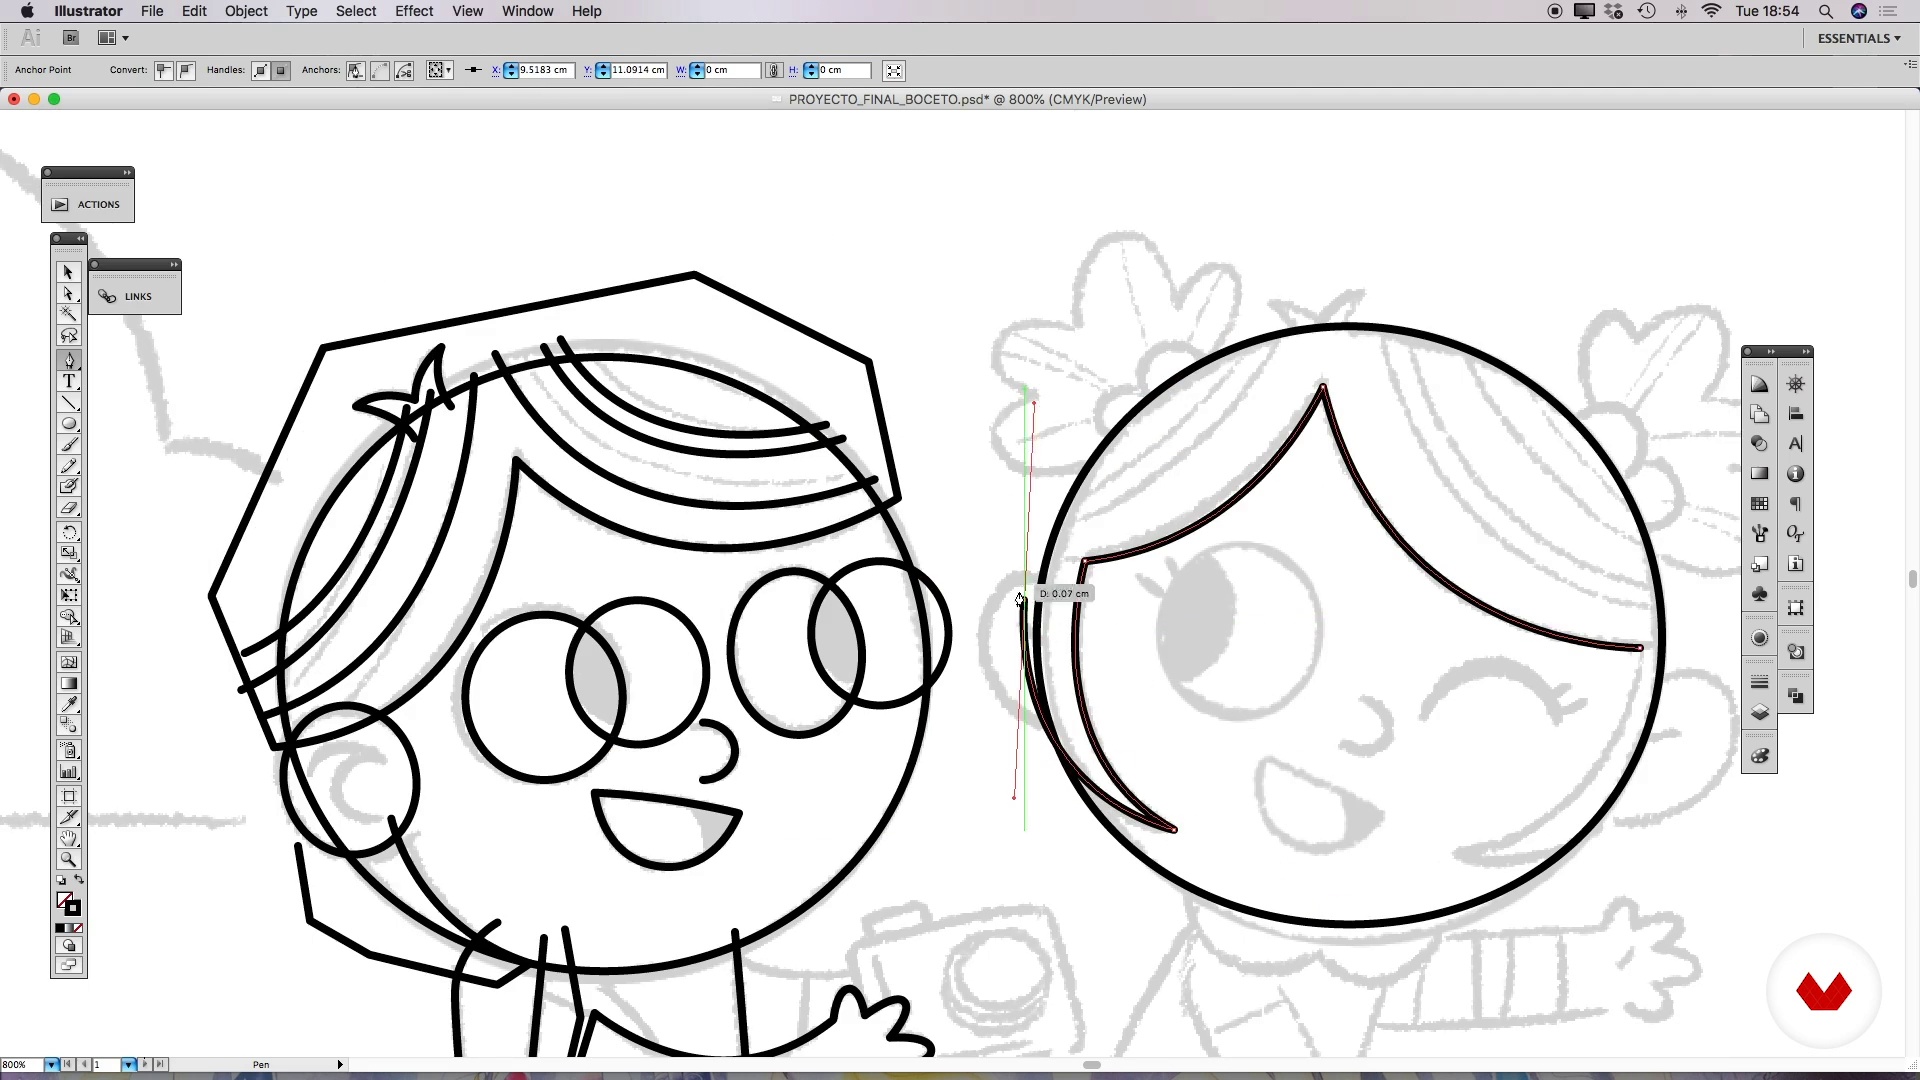
Task: Select the Eyedropper tool
Action: coord(68,704)
